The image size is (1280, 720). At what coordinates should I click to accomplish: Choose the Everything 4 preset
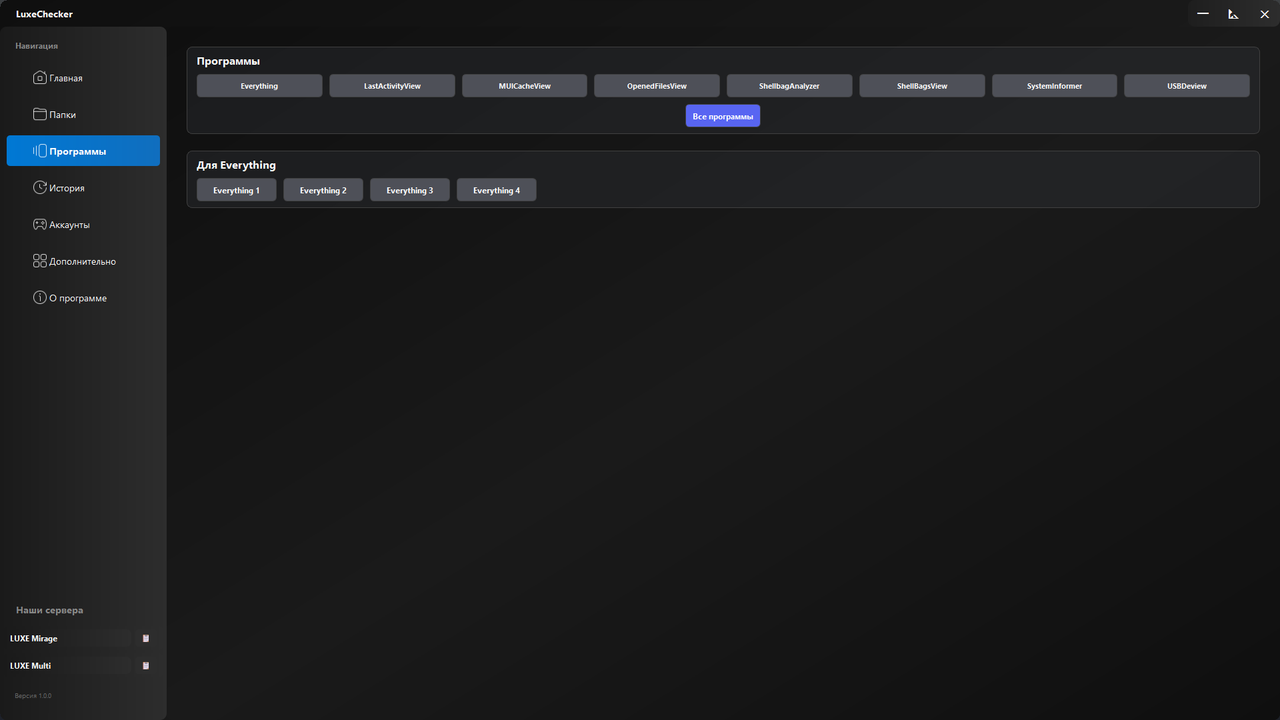tap(497, 190)
